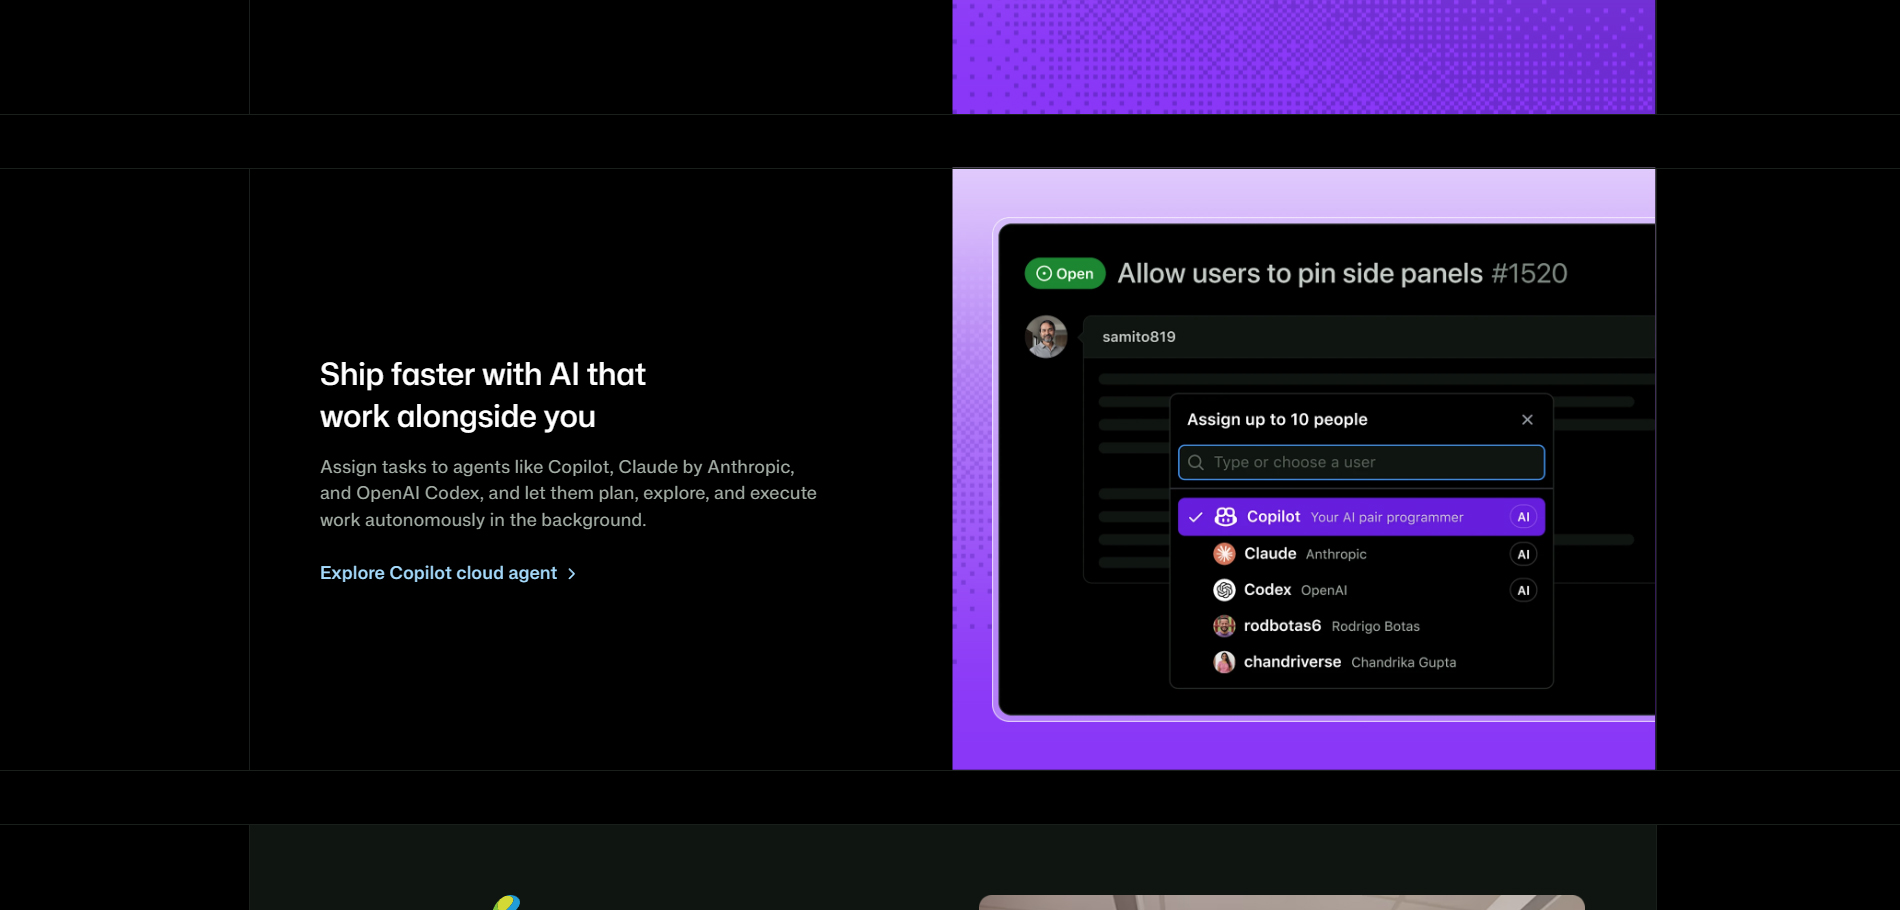Click the Codex OpenAI logo icon

click(x=1224, y=590)
